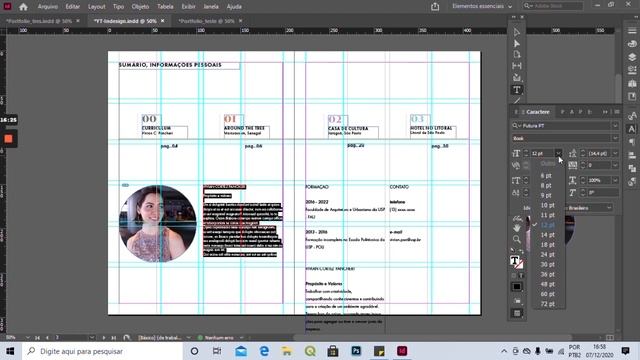Image resolution: width=640 pixels, height=360 pixels.
Task: Open Janela menu
Action: 211,7
